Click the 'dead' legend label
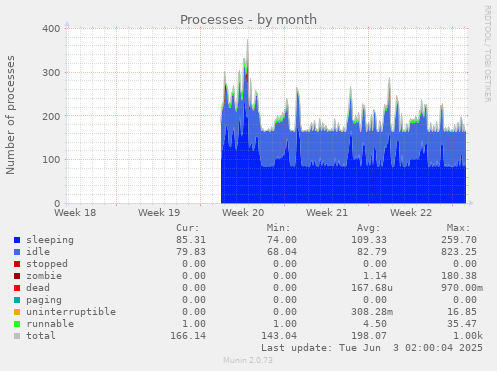Screen dimensions: 497x371 click(x=38, y=288)
